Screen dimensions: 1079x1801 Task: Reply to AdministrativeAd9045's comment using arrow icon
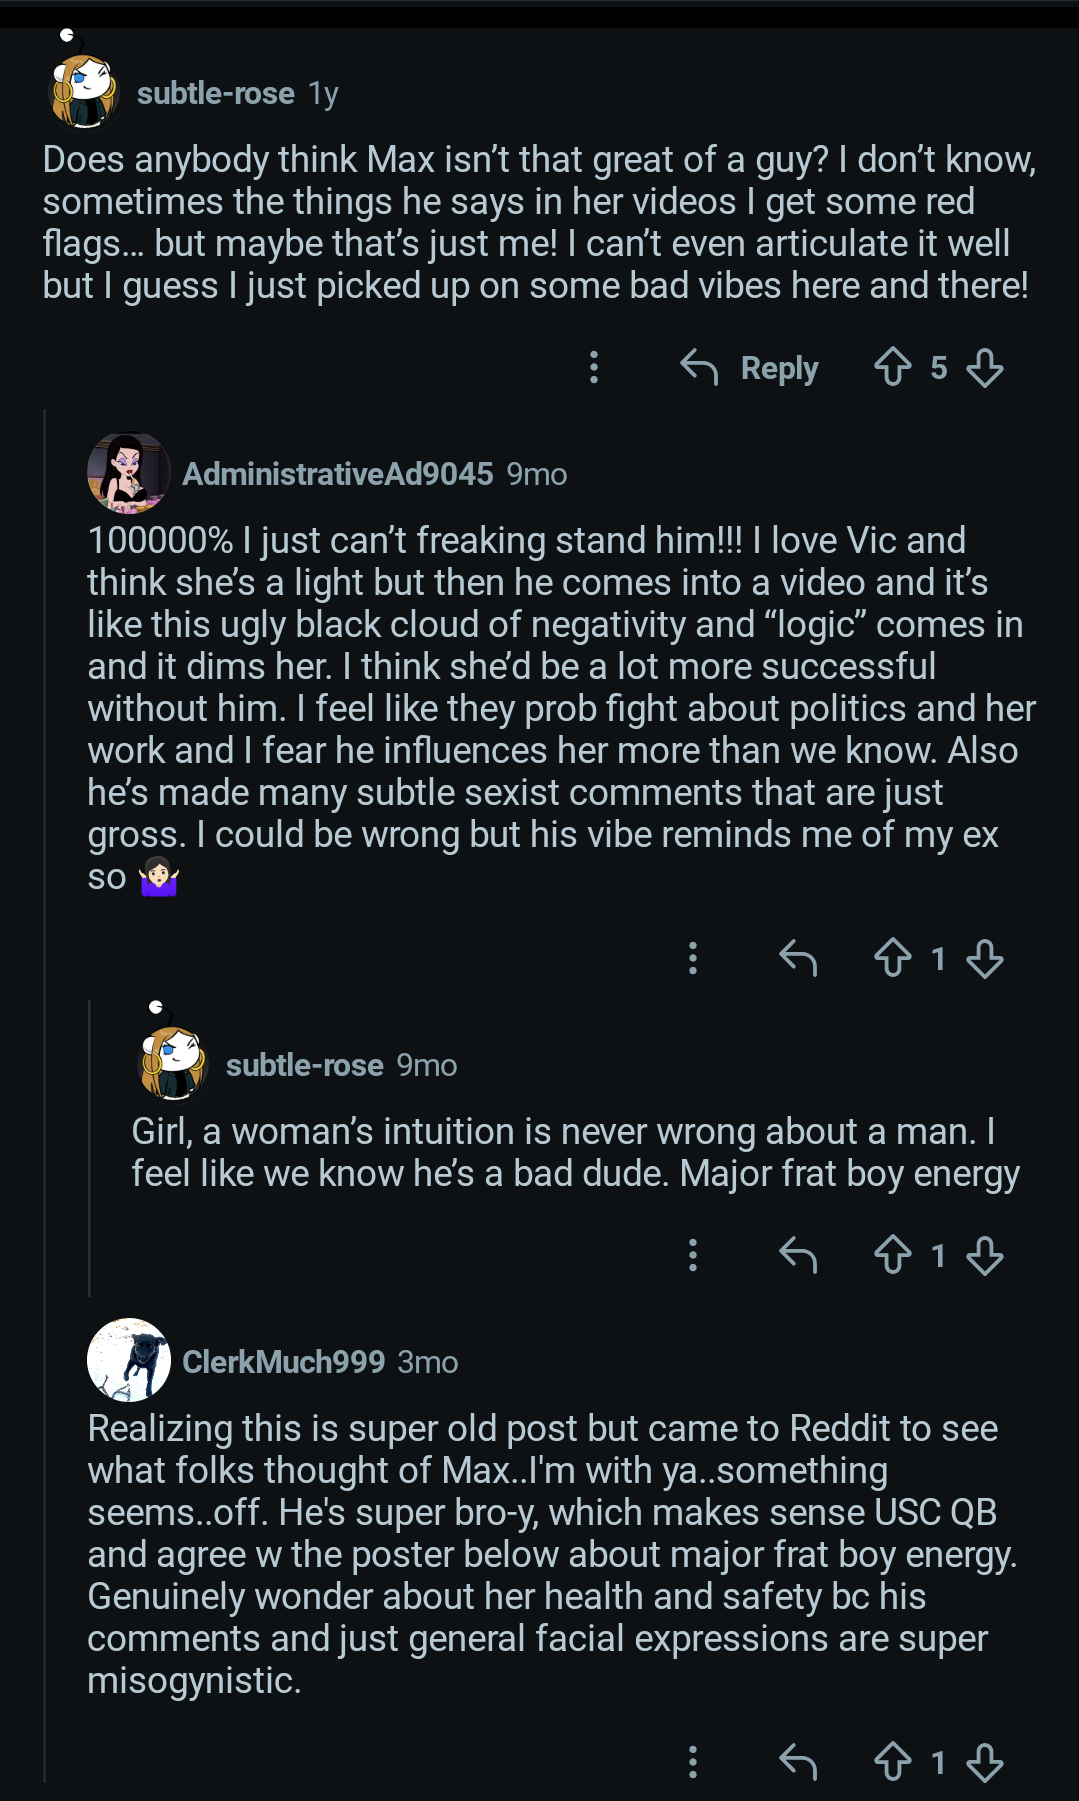(x=798, y=958)
